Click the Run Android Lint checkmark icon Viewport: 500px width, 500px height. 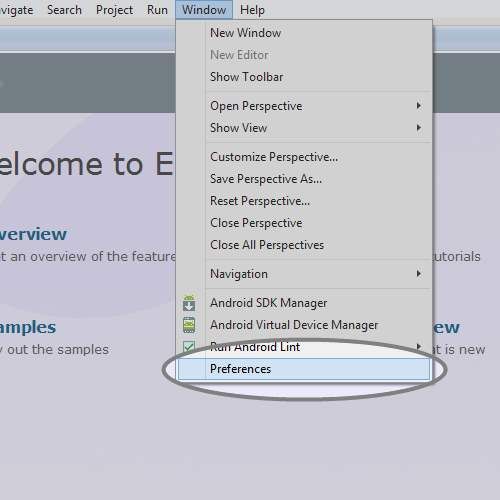(x=189, y=347)
